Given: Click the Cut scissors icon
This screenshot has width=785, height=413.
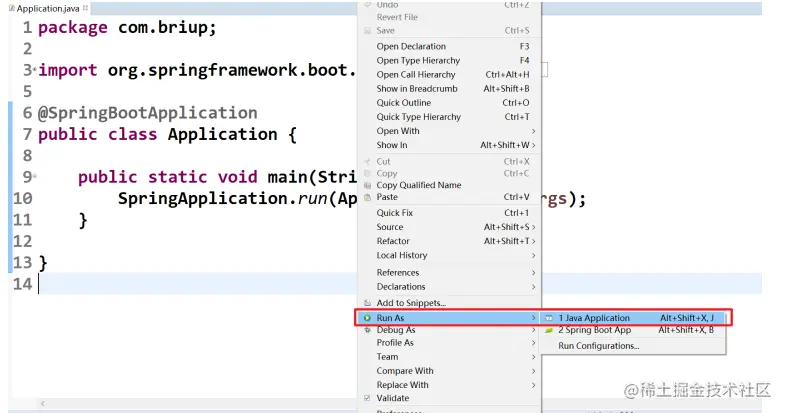Looking at the screenshot, I should point(367,162).
